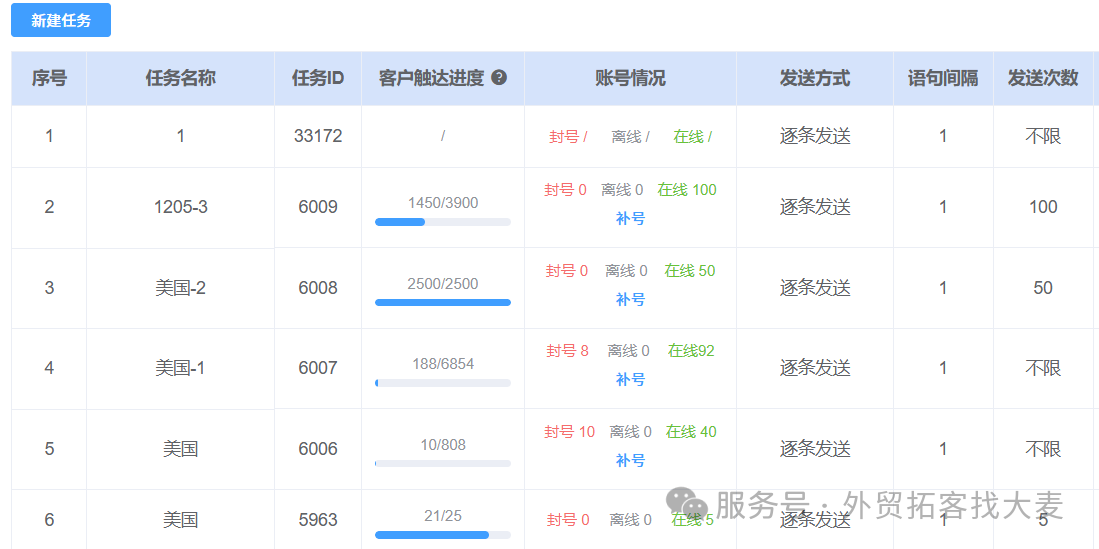Viewport: 1099px width, 549px height.
Task: Open the 客户触达进度 help question-mark icon
Action: point(499,78)
